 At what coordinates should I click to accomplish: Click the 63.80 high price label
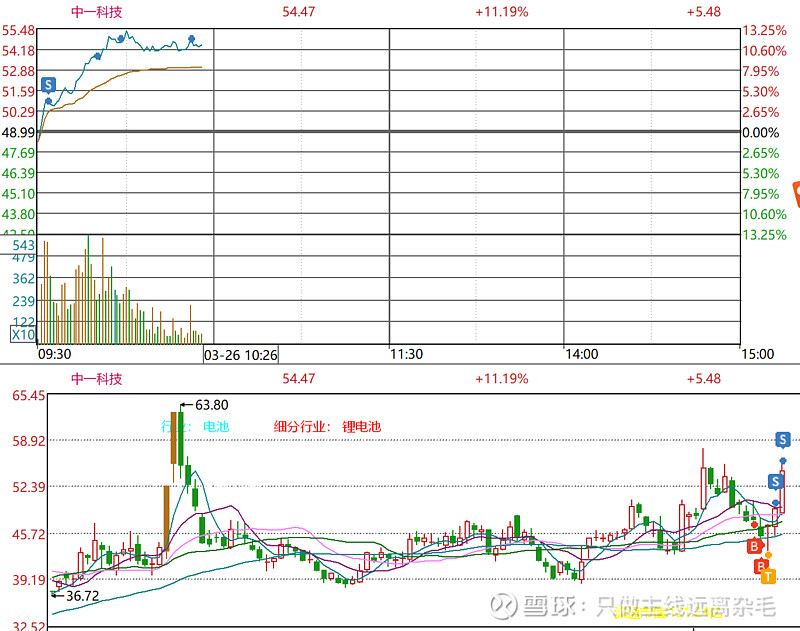[x=212, y=405]
